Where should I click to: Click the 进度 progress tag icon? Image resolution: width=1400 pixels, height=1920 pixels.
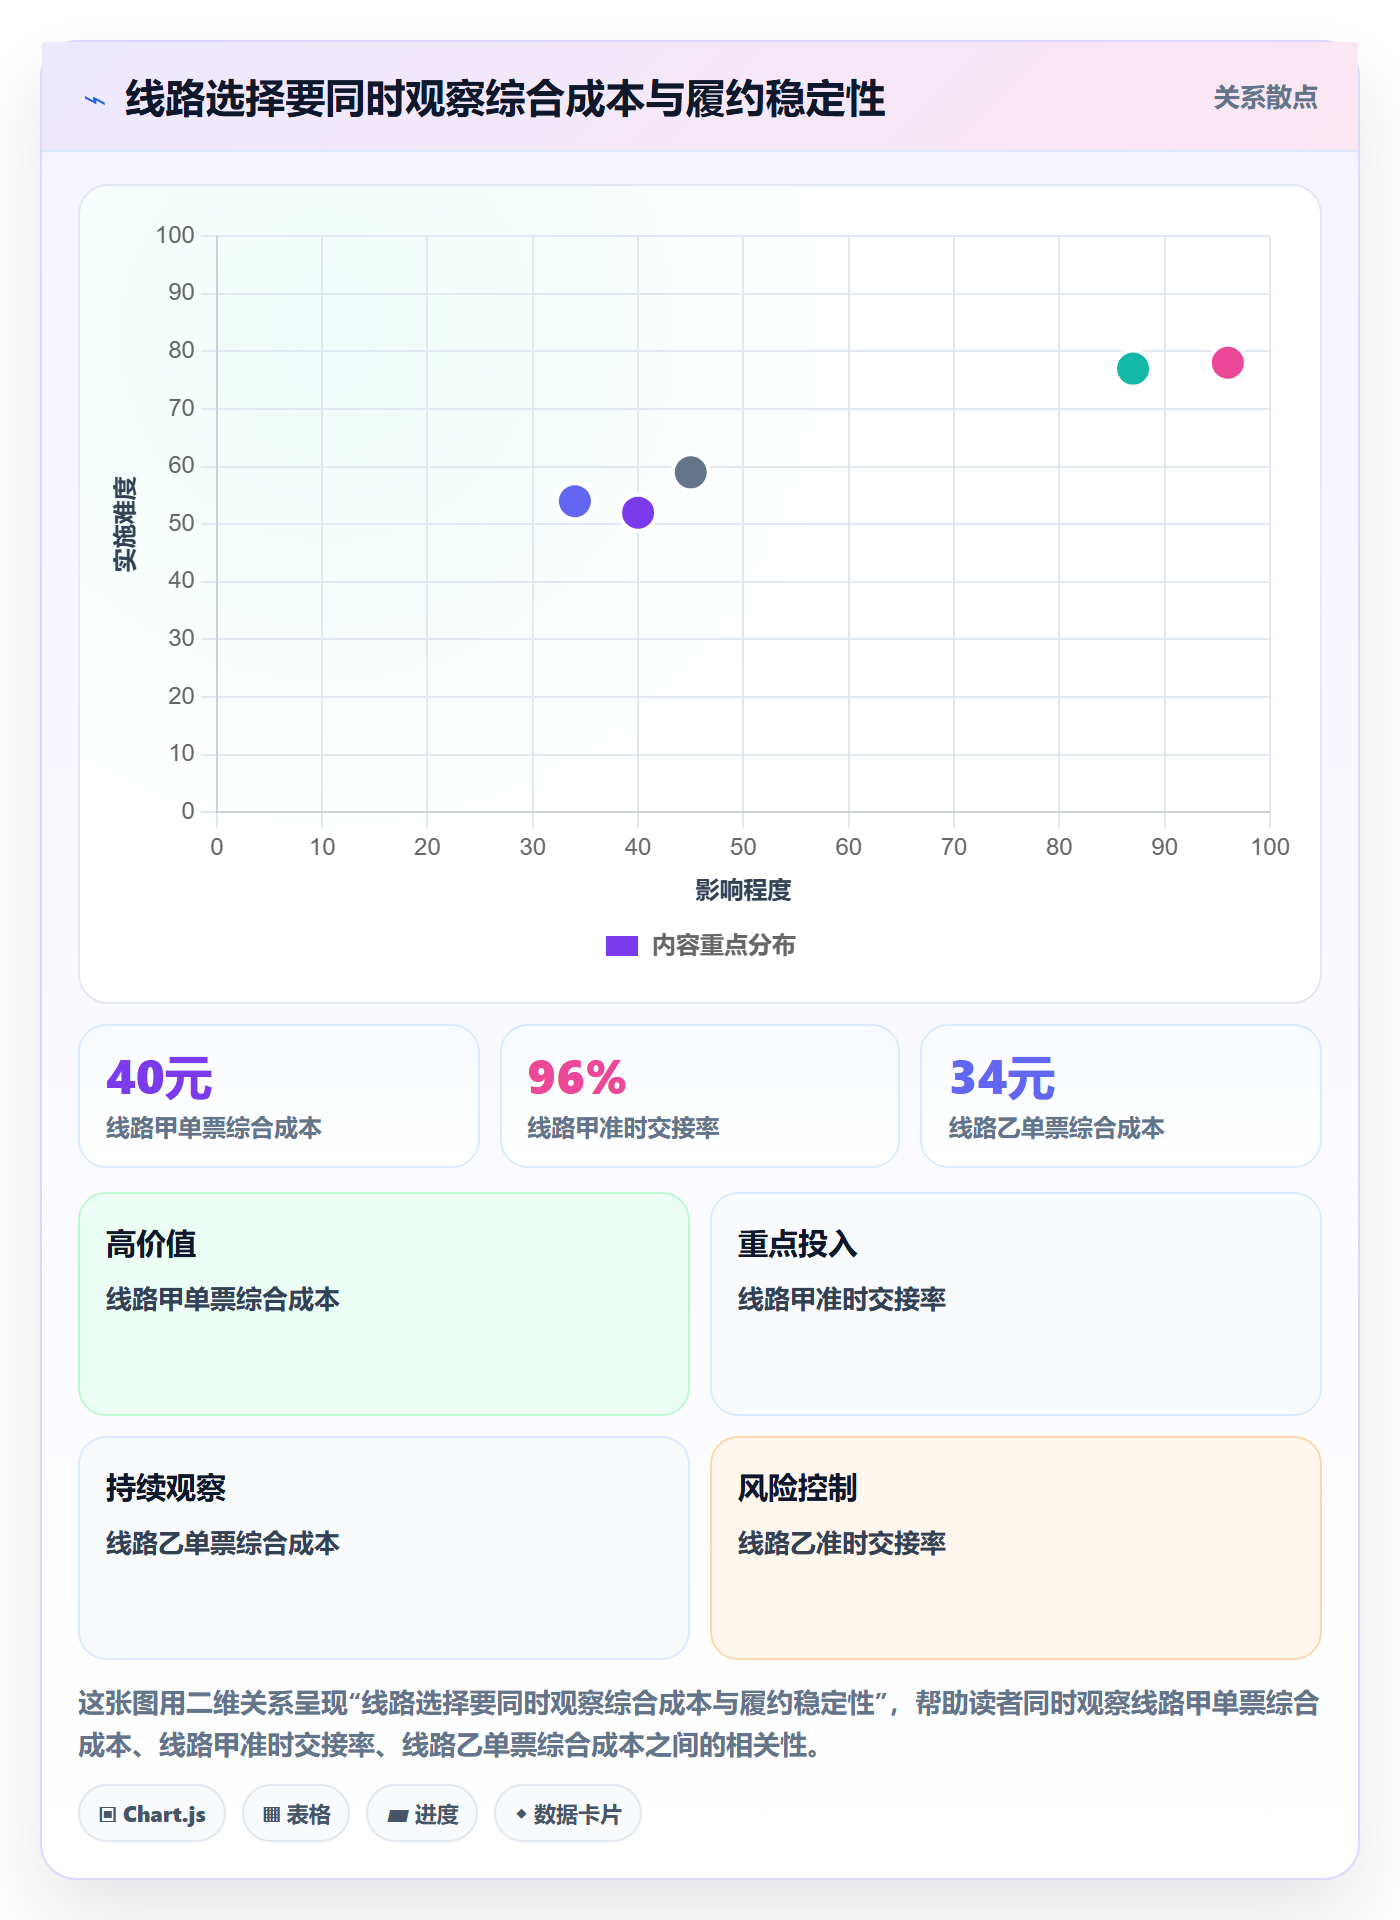point(398,1815)
